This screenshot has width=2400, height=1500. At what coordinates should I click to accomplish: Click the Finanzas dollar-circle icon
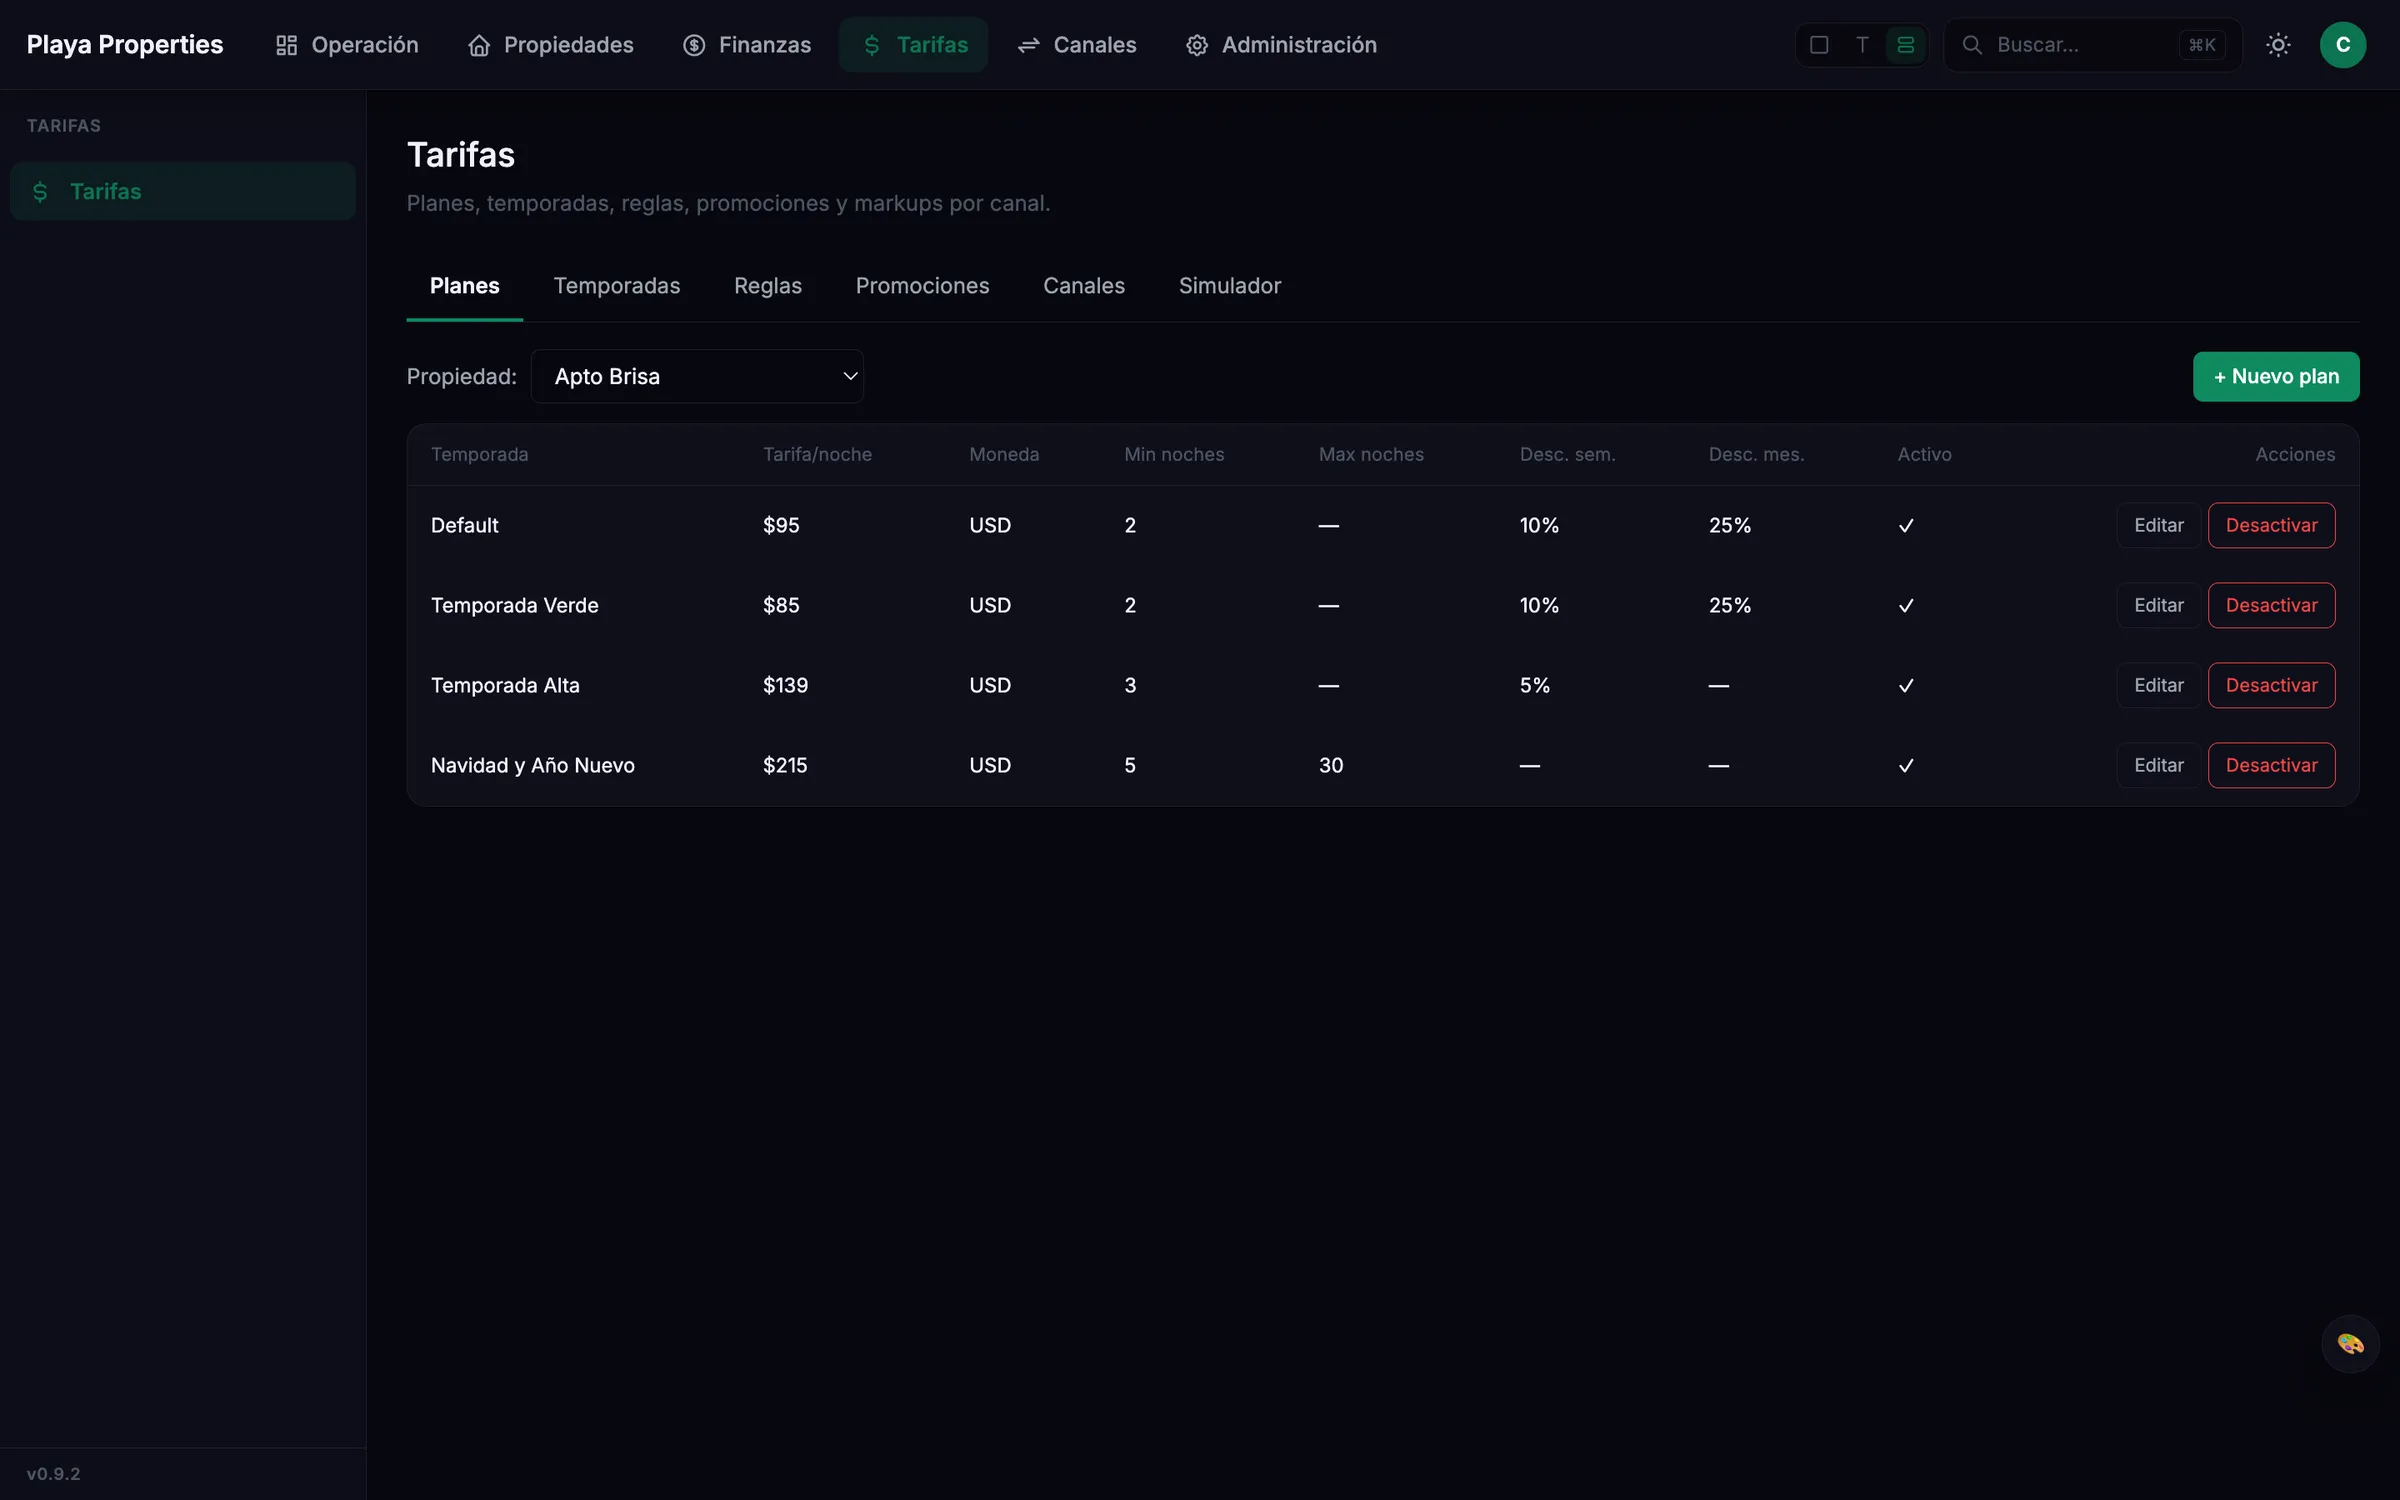694,45
